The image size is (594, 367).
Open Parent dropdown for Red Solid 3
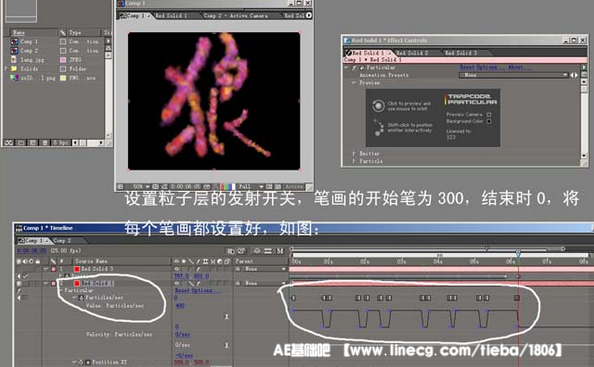coord(264,269)
